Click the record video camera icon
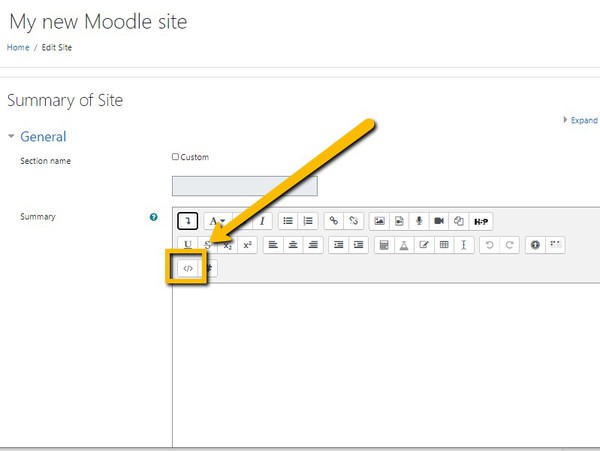Screen dimensions: 600x451 click(x=438, y=221)
